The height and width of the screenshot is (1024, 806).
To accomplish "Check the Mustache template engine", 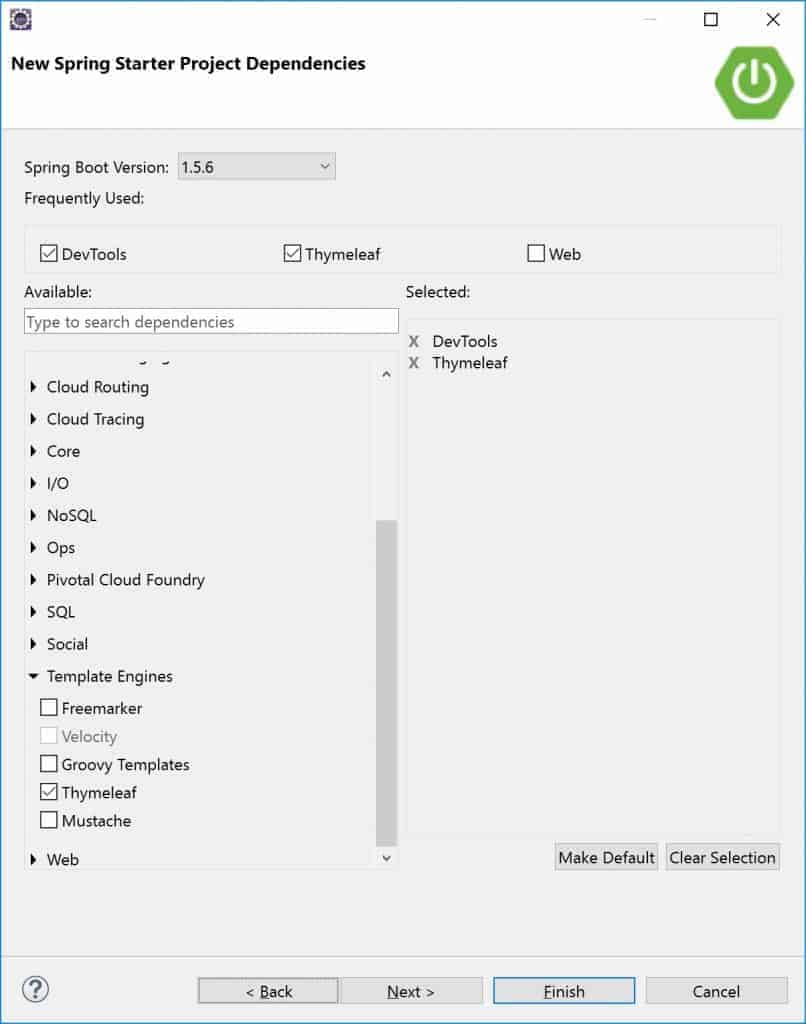I will click(48, 820).
